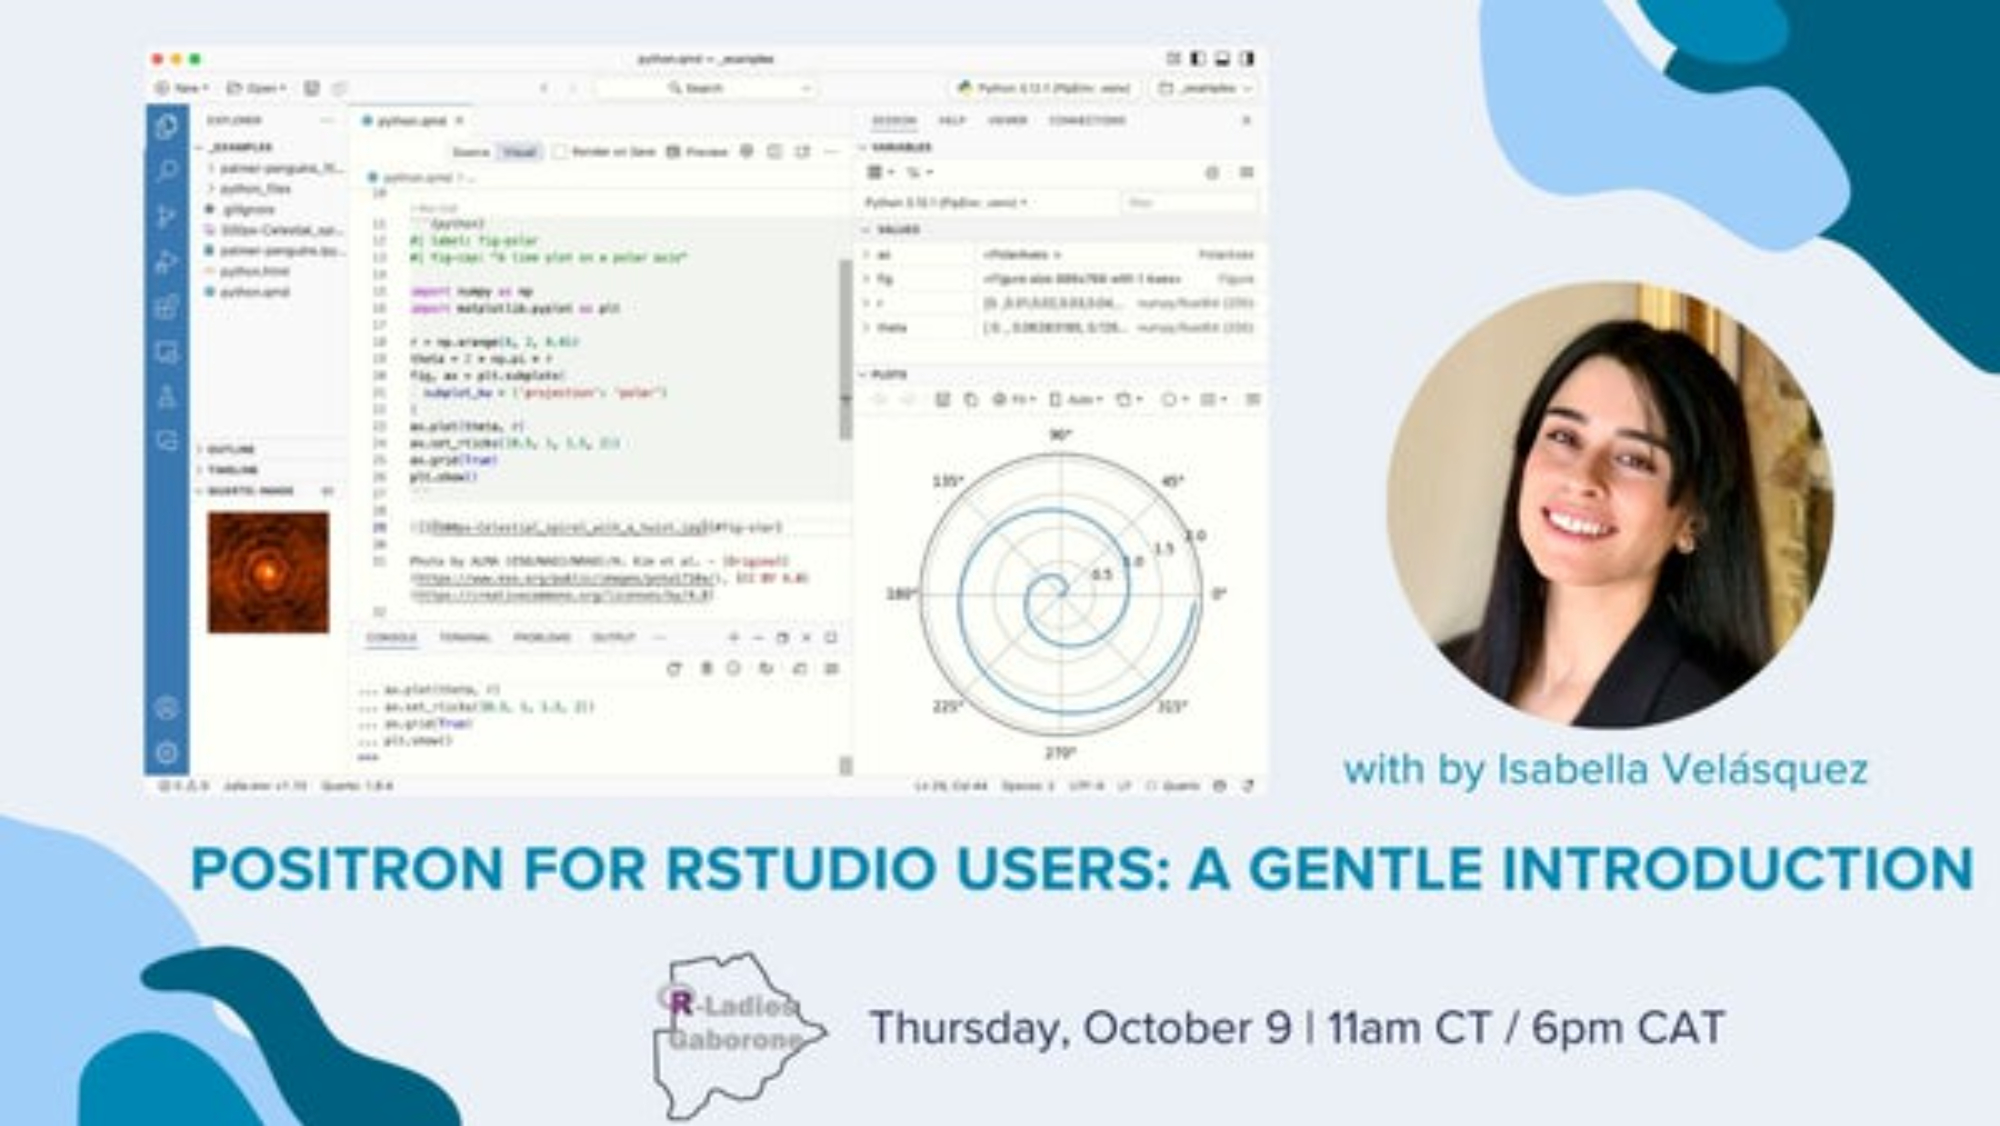Switch to the Terminal panel tab
Viewport: 2000px width, 1126px height.
[x=465, y=637]
